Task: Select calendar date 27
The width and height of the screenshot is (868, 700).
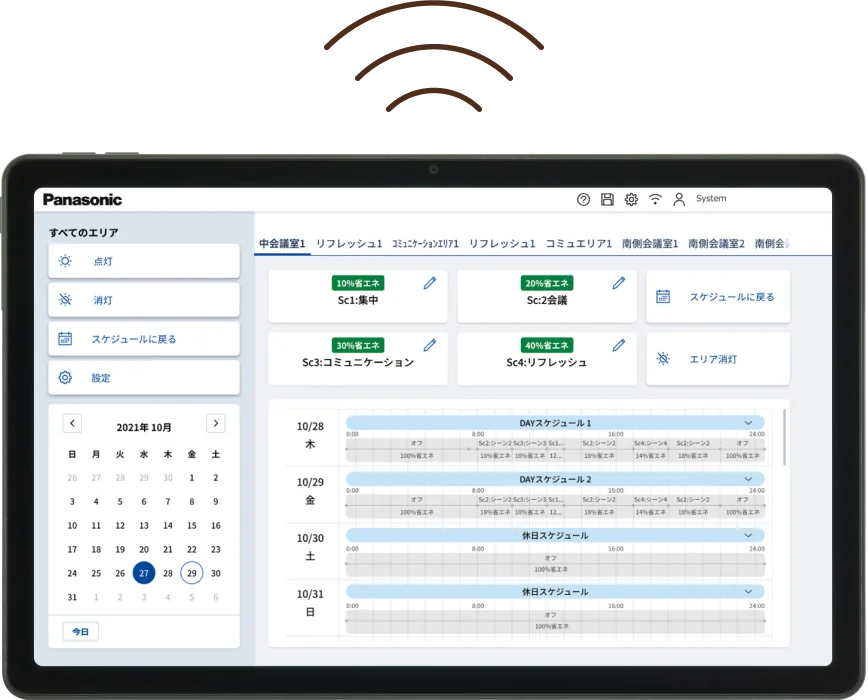Action: [144, 573]
